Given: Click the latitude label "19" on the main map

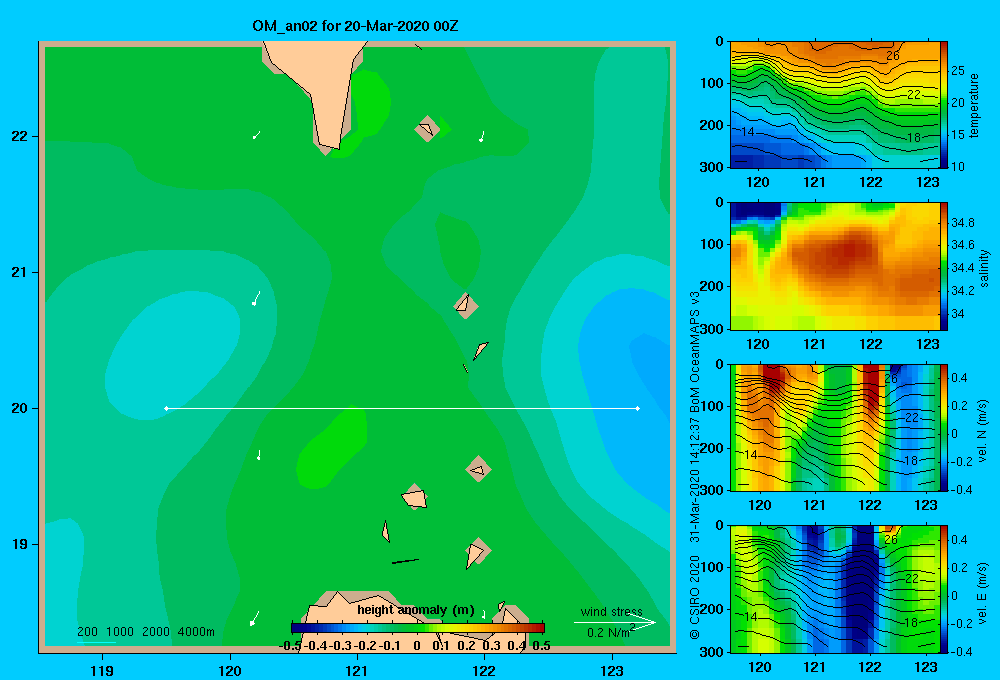Looking at the screenshot, I should tap(20, 544).
